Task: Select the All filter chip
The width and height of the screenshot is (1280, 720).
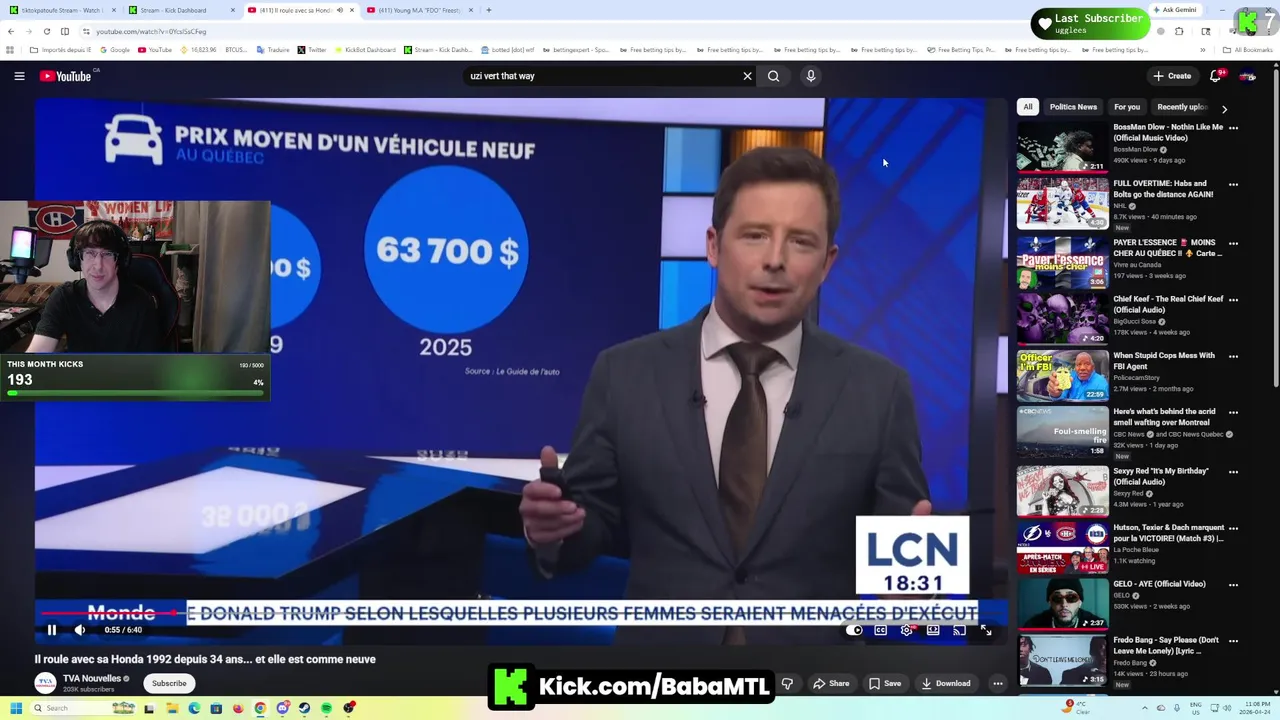Action: (1028, 107)
